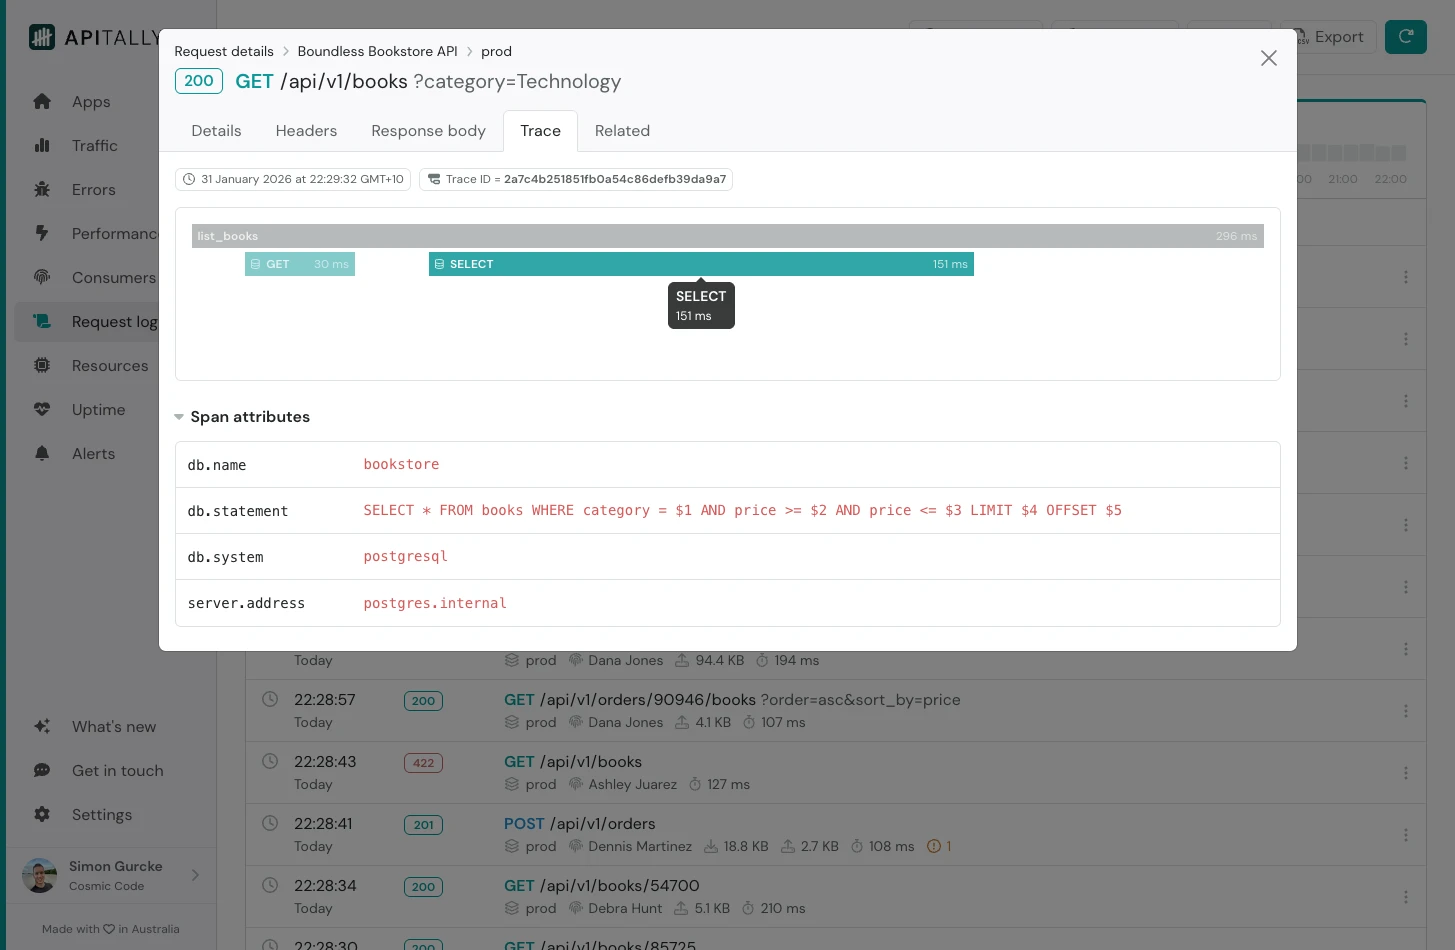Click the green refresh button
1455x950 pixels.
(1405, 37)
